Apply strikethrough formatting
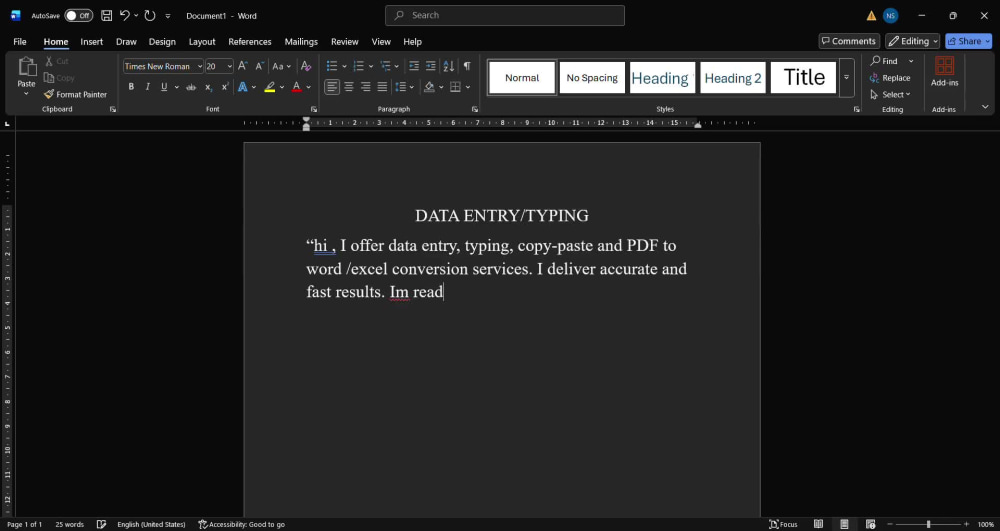The width and height of the screenshot is (1000, 531). coord(191,87)
